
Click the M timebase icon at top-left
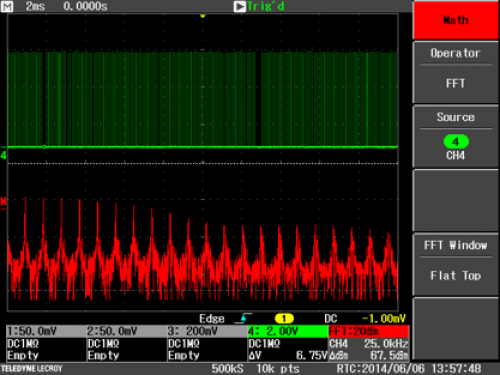click(x=7, y=6)
